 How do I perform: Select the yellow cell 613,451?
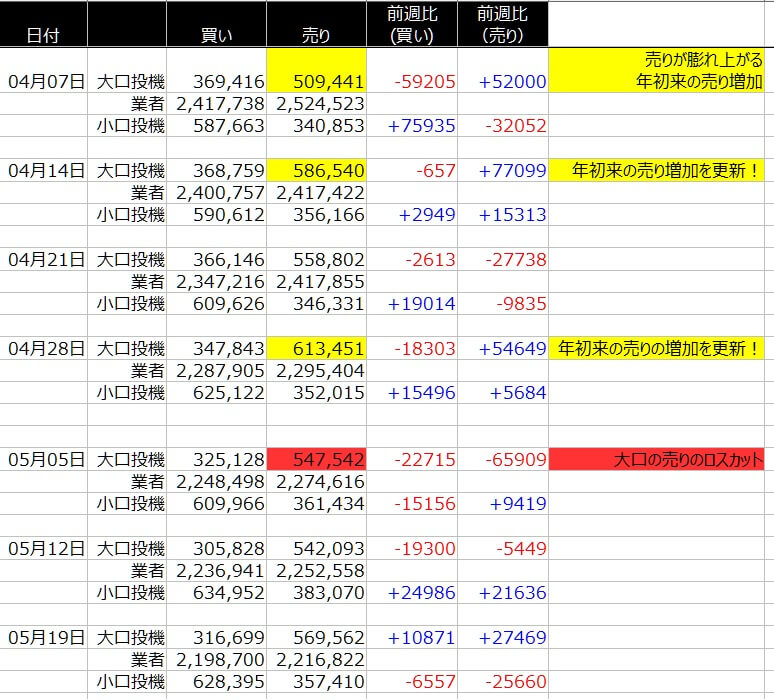pyautogui.click(x=316, y=349)
